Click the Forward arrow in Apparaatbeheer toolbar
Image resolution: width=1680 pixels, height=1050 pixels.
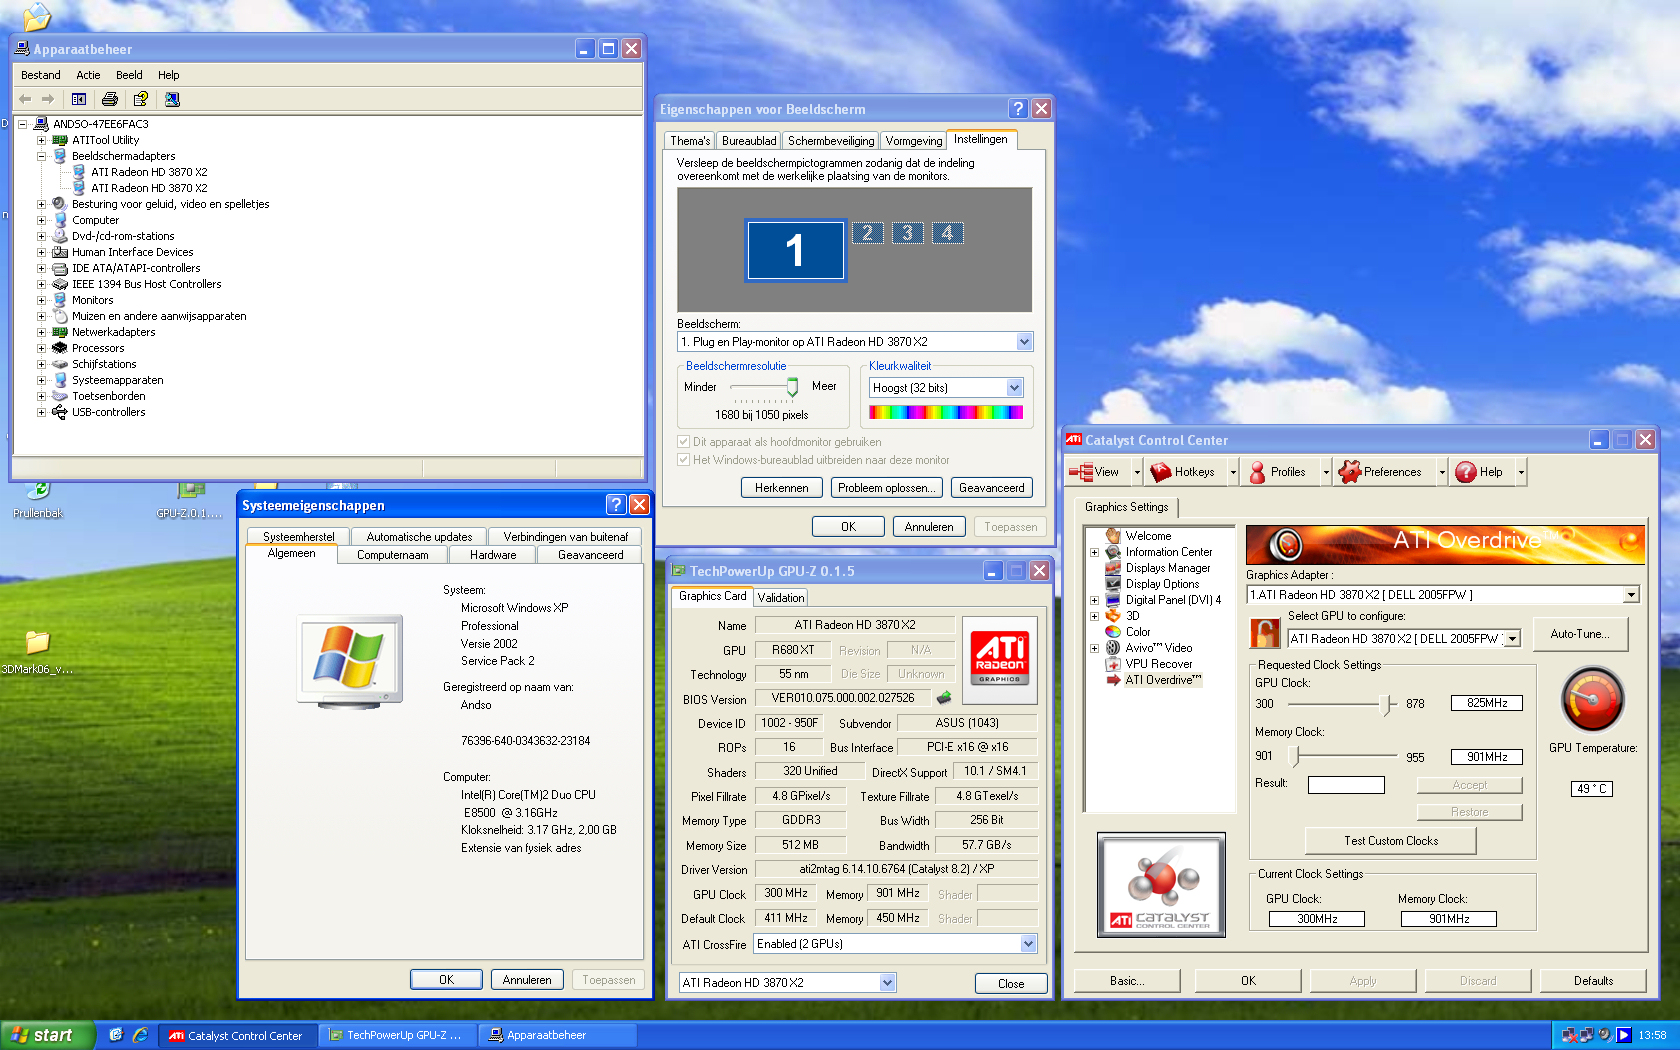[x=47, y=99]
